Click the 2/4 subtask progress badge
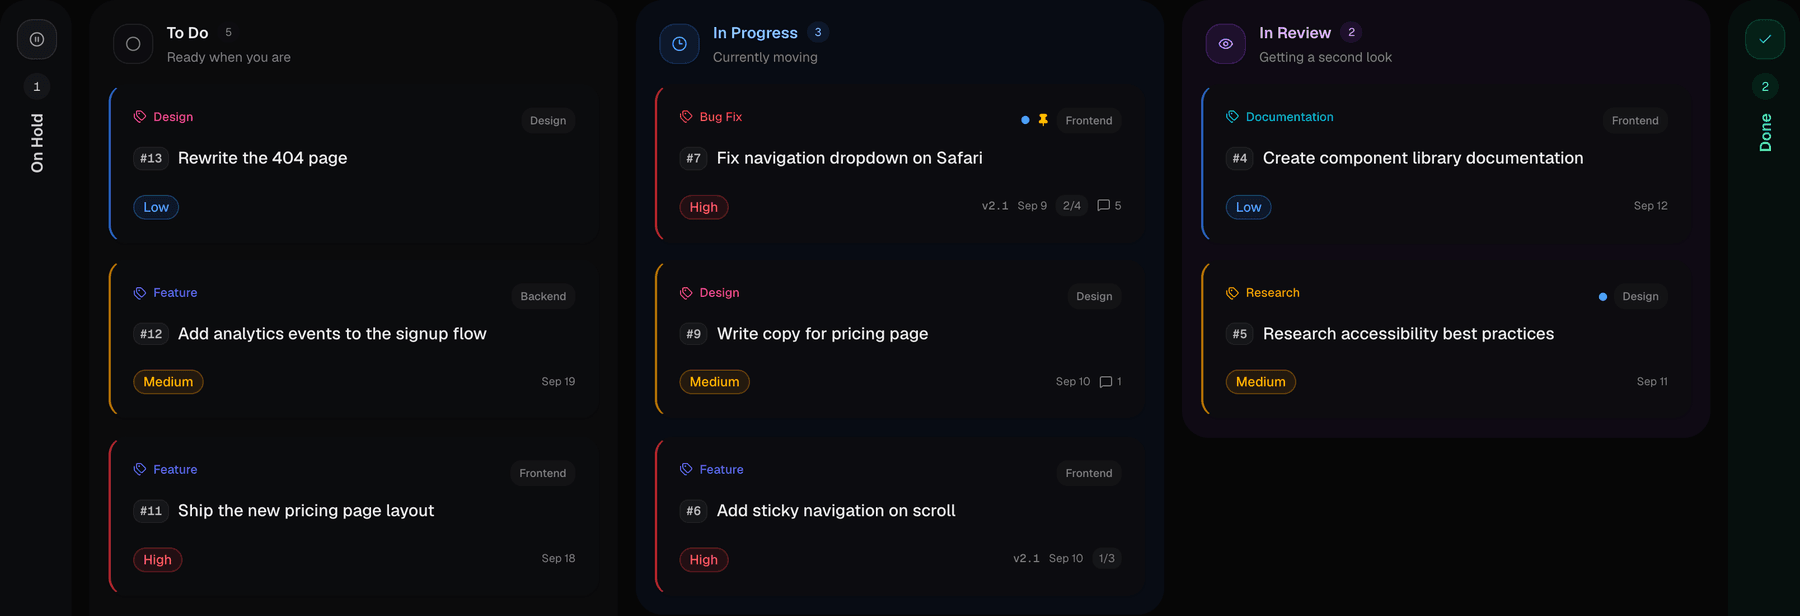1800x616 pixels. click(1071, 206)
